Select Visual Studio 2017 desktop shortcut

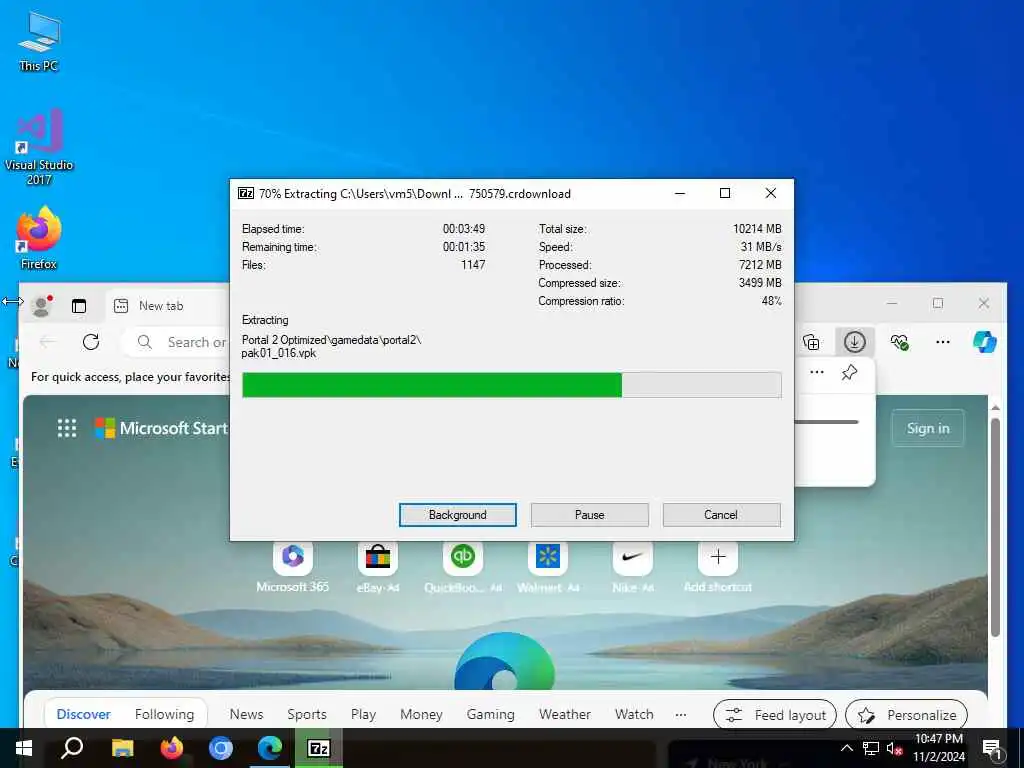[39, 147]
